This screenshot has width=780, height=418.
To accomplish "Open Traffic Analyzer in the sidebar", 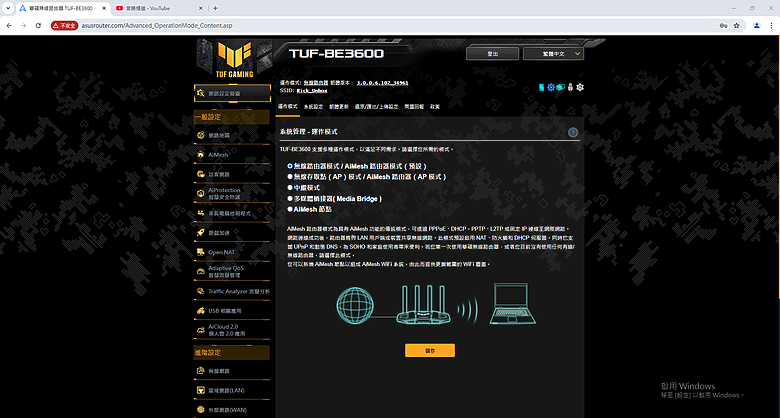I will click(232, 291).
